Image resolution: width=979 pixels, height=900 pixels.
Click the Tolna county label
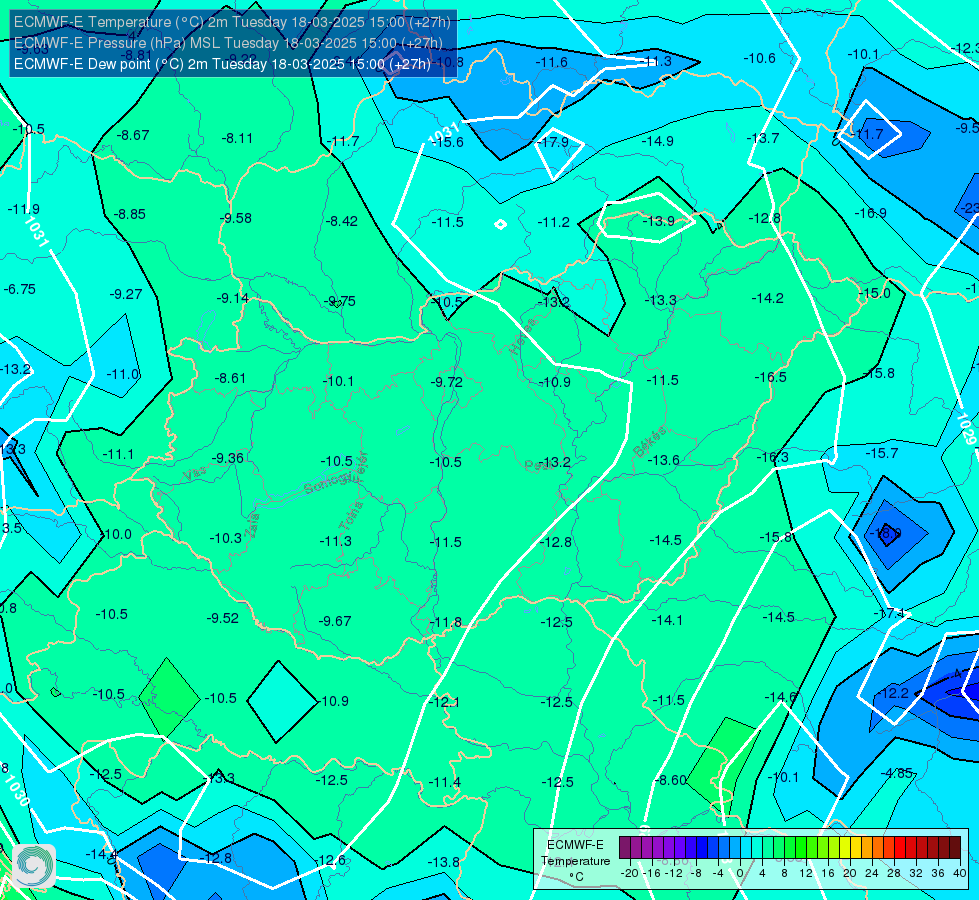tap(350, 516)
